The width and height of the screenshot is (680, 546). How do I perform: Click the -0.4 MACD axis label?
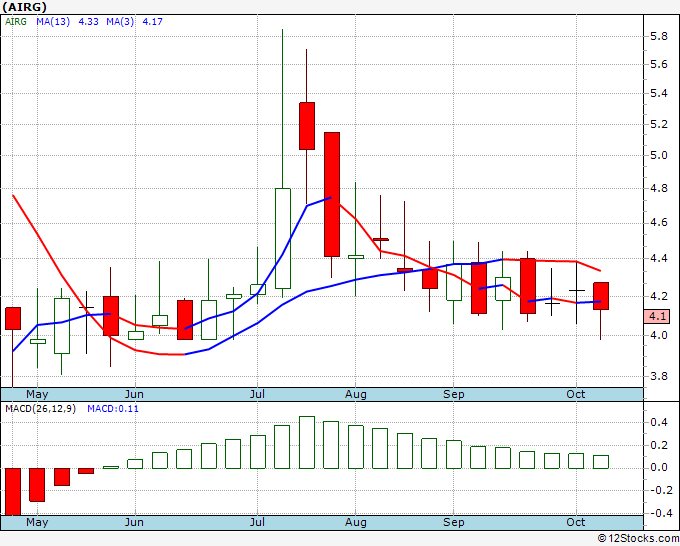click(656, 513)
